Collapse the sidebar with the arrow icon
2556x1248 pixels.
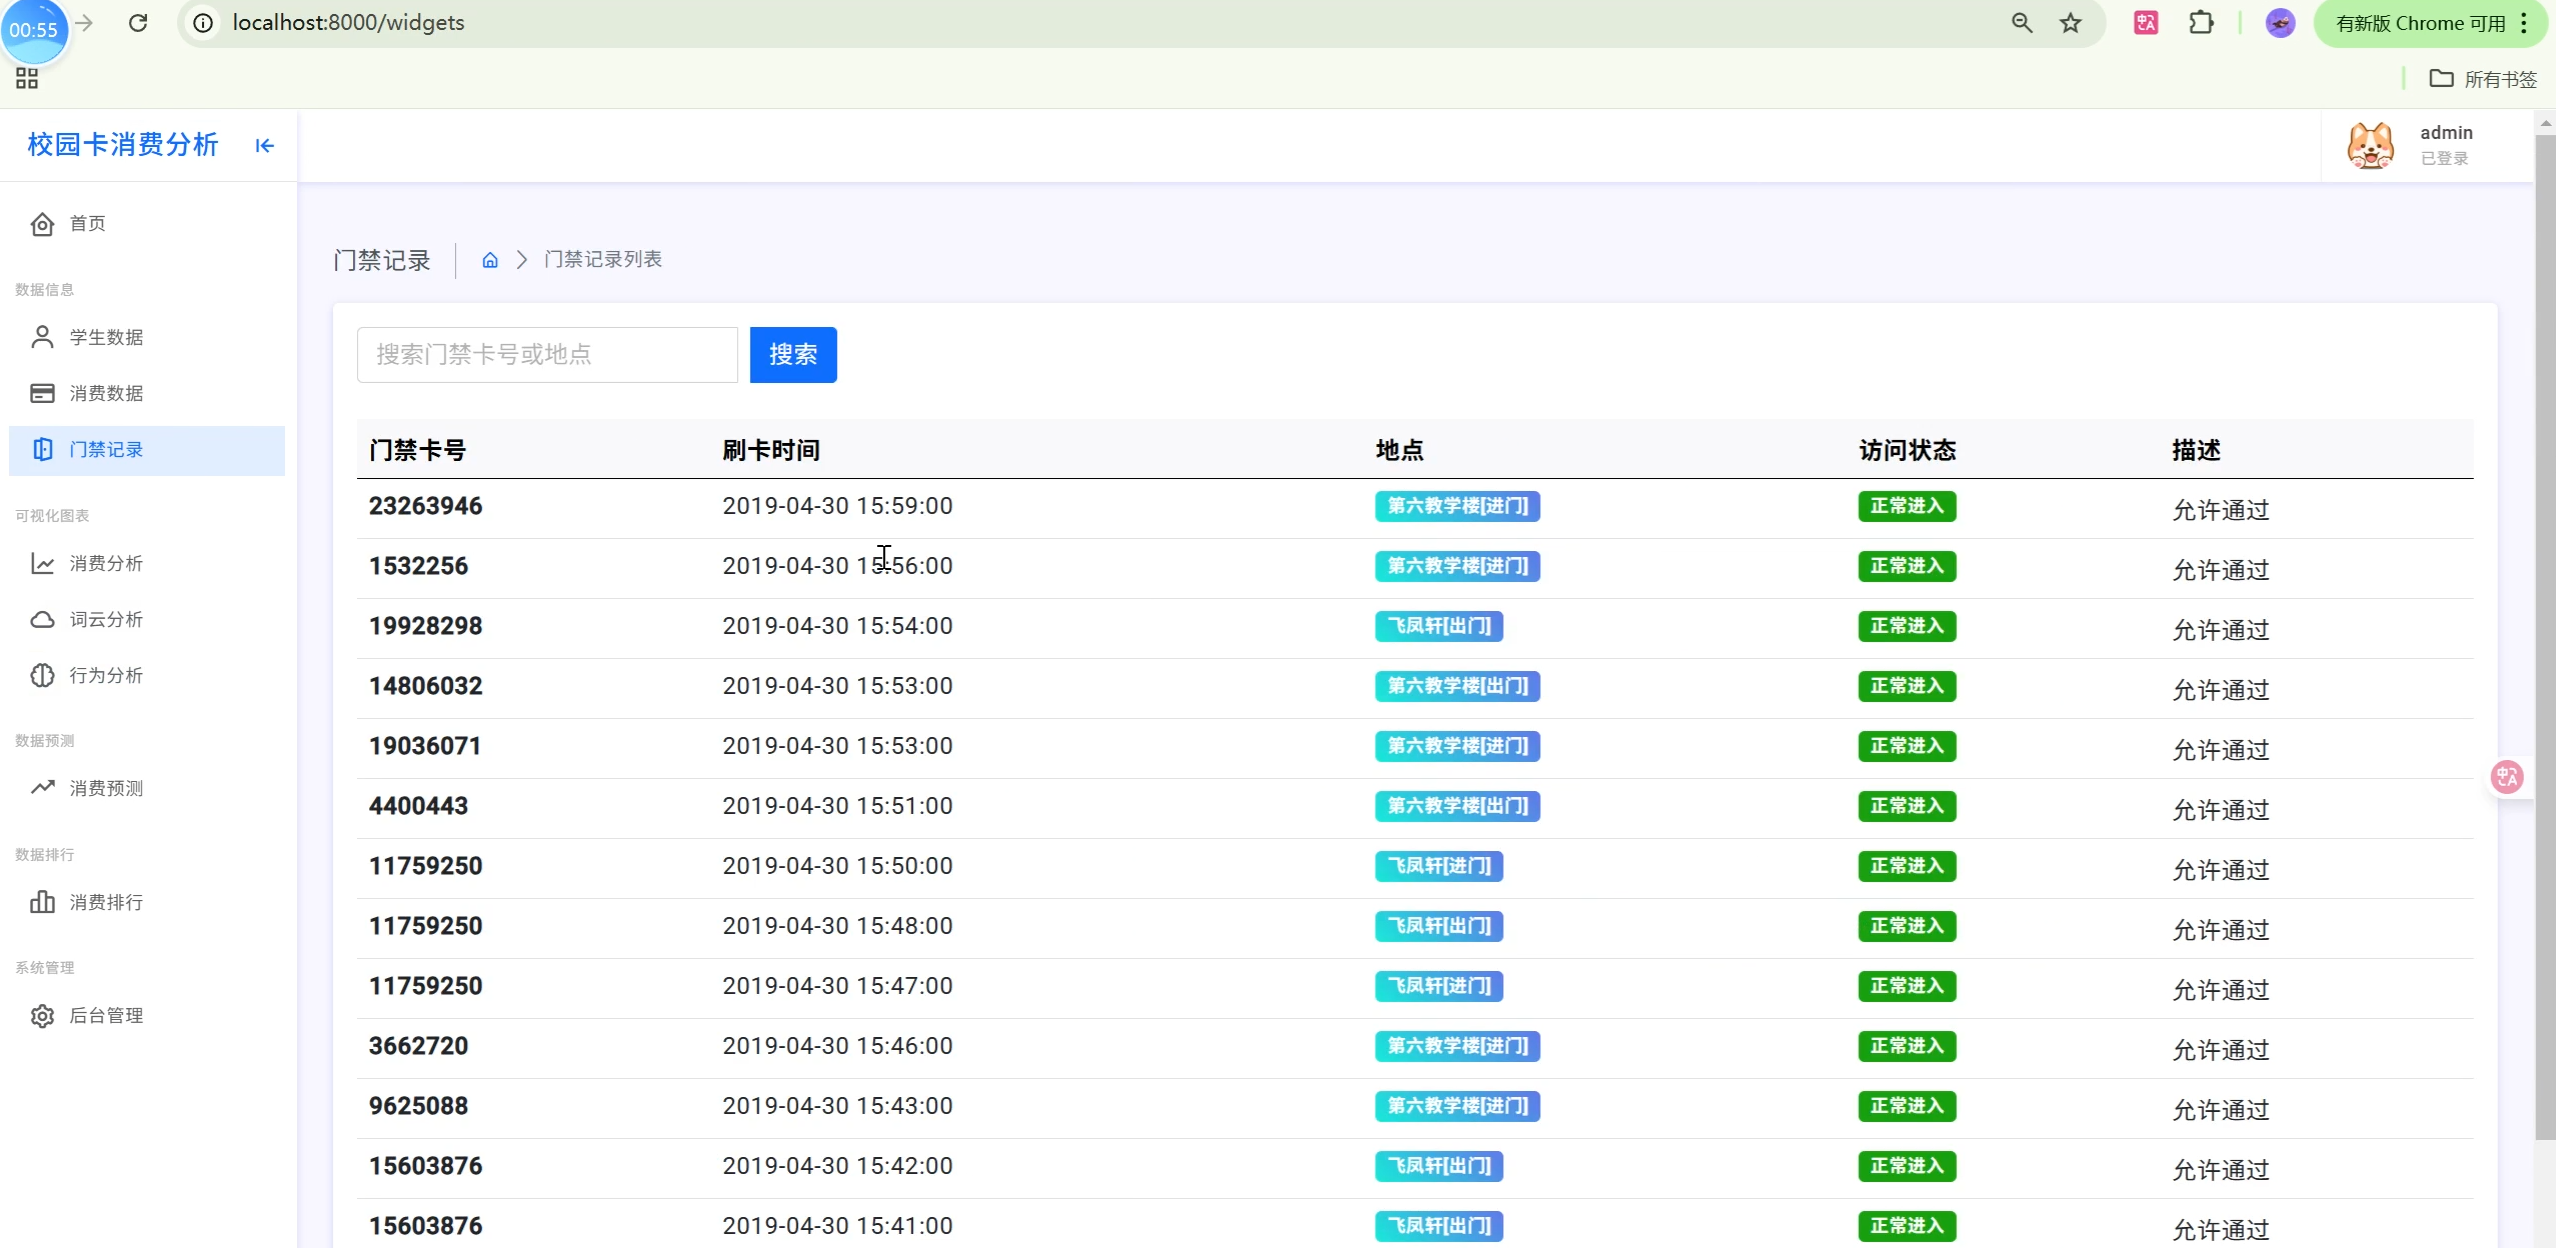point(264,146)
